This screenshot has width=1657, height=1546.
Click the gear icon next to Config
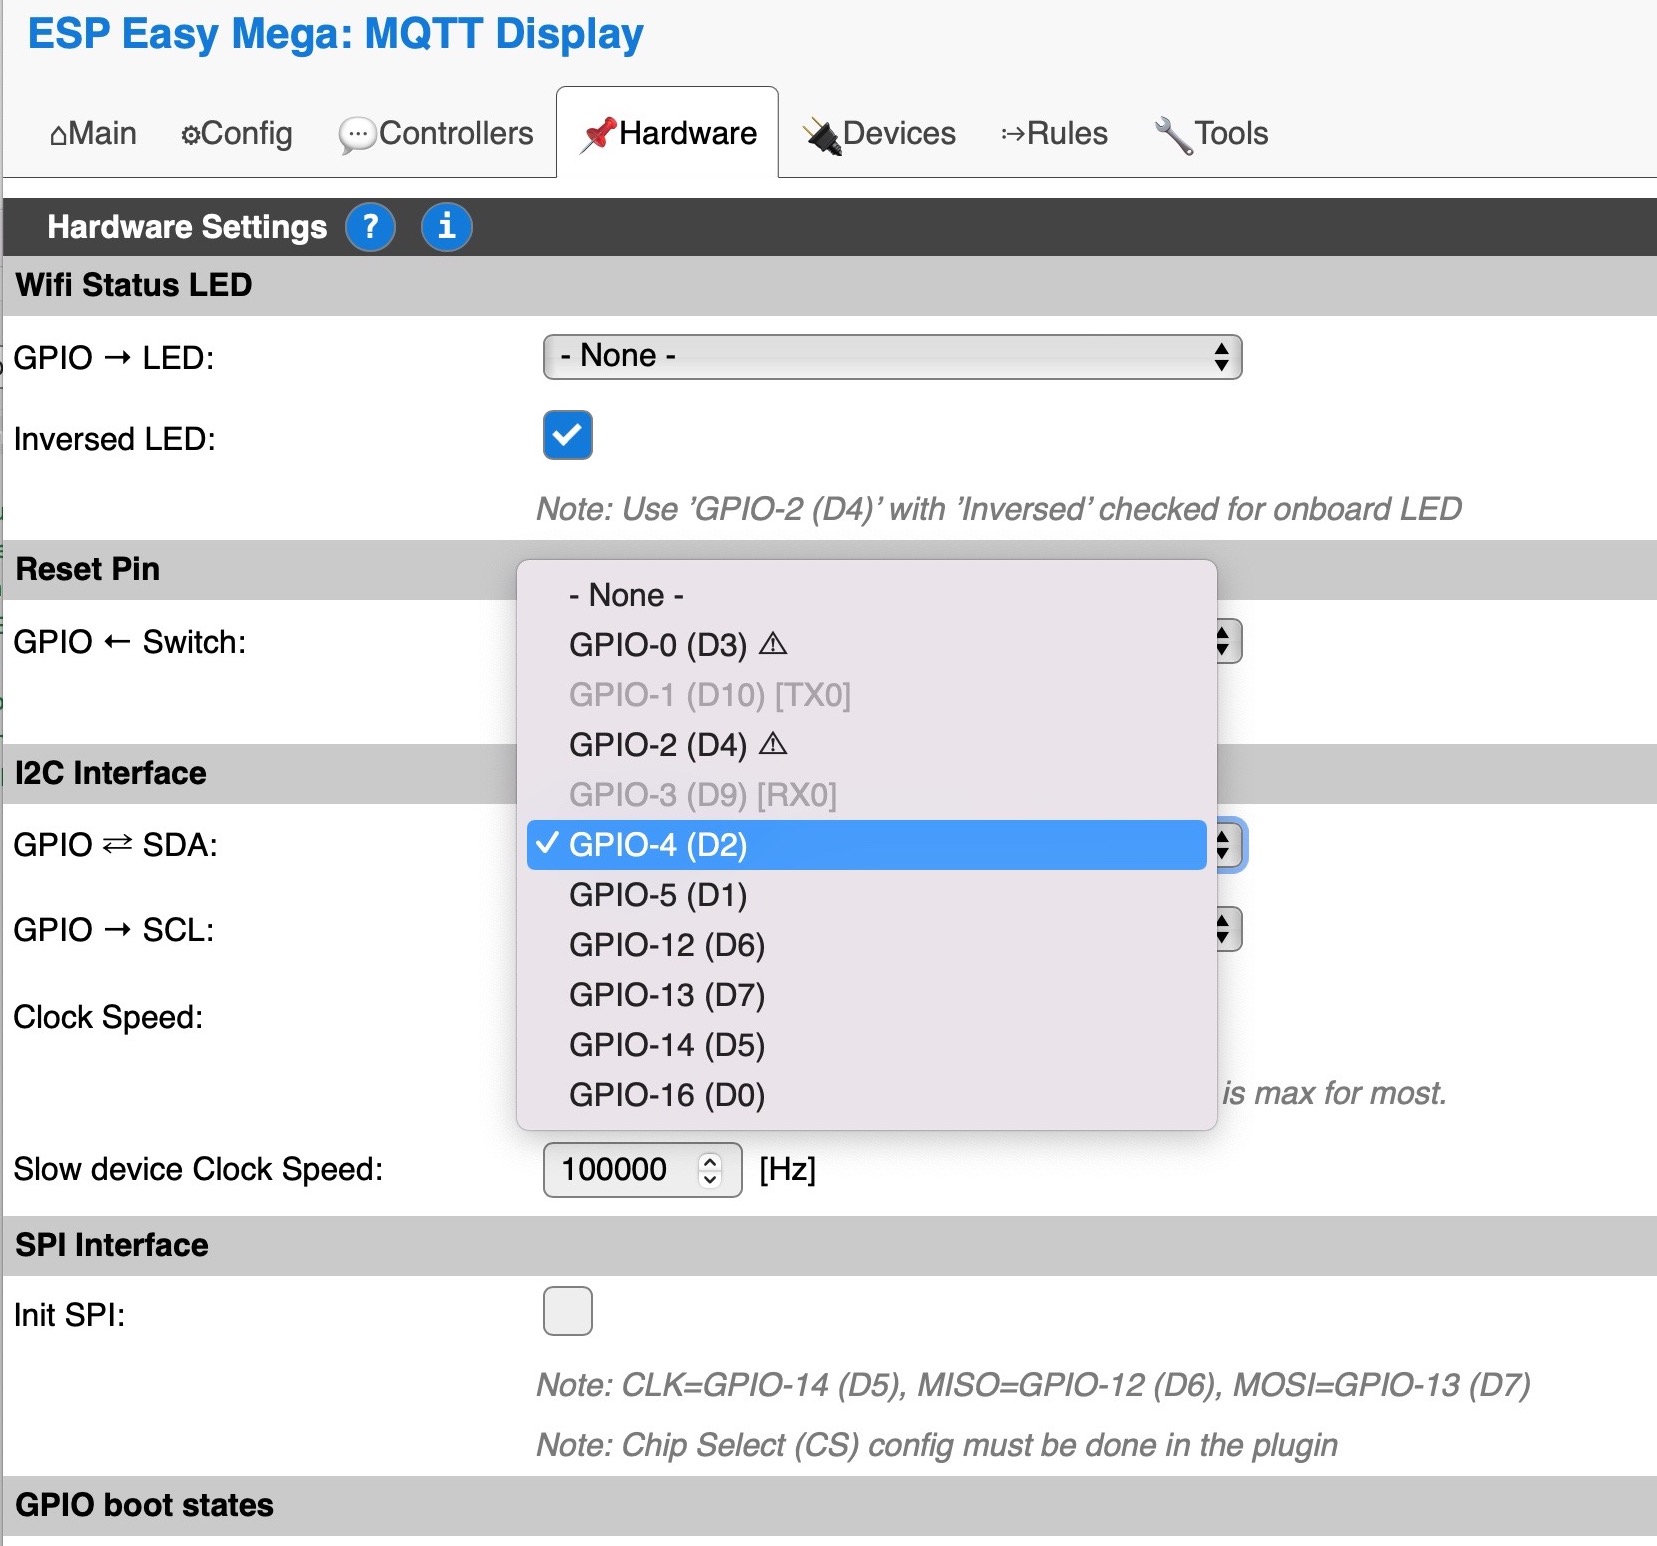pyautogui.click(x=190, y=135)
